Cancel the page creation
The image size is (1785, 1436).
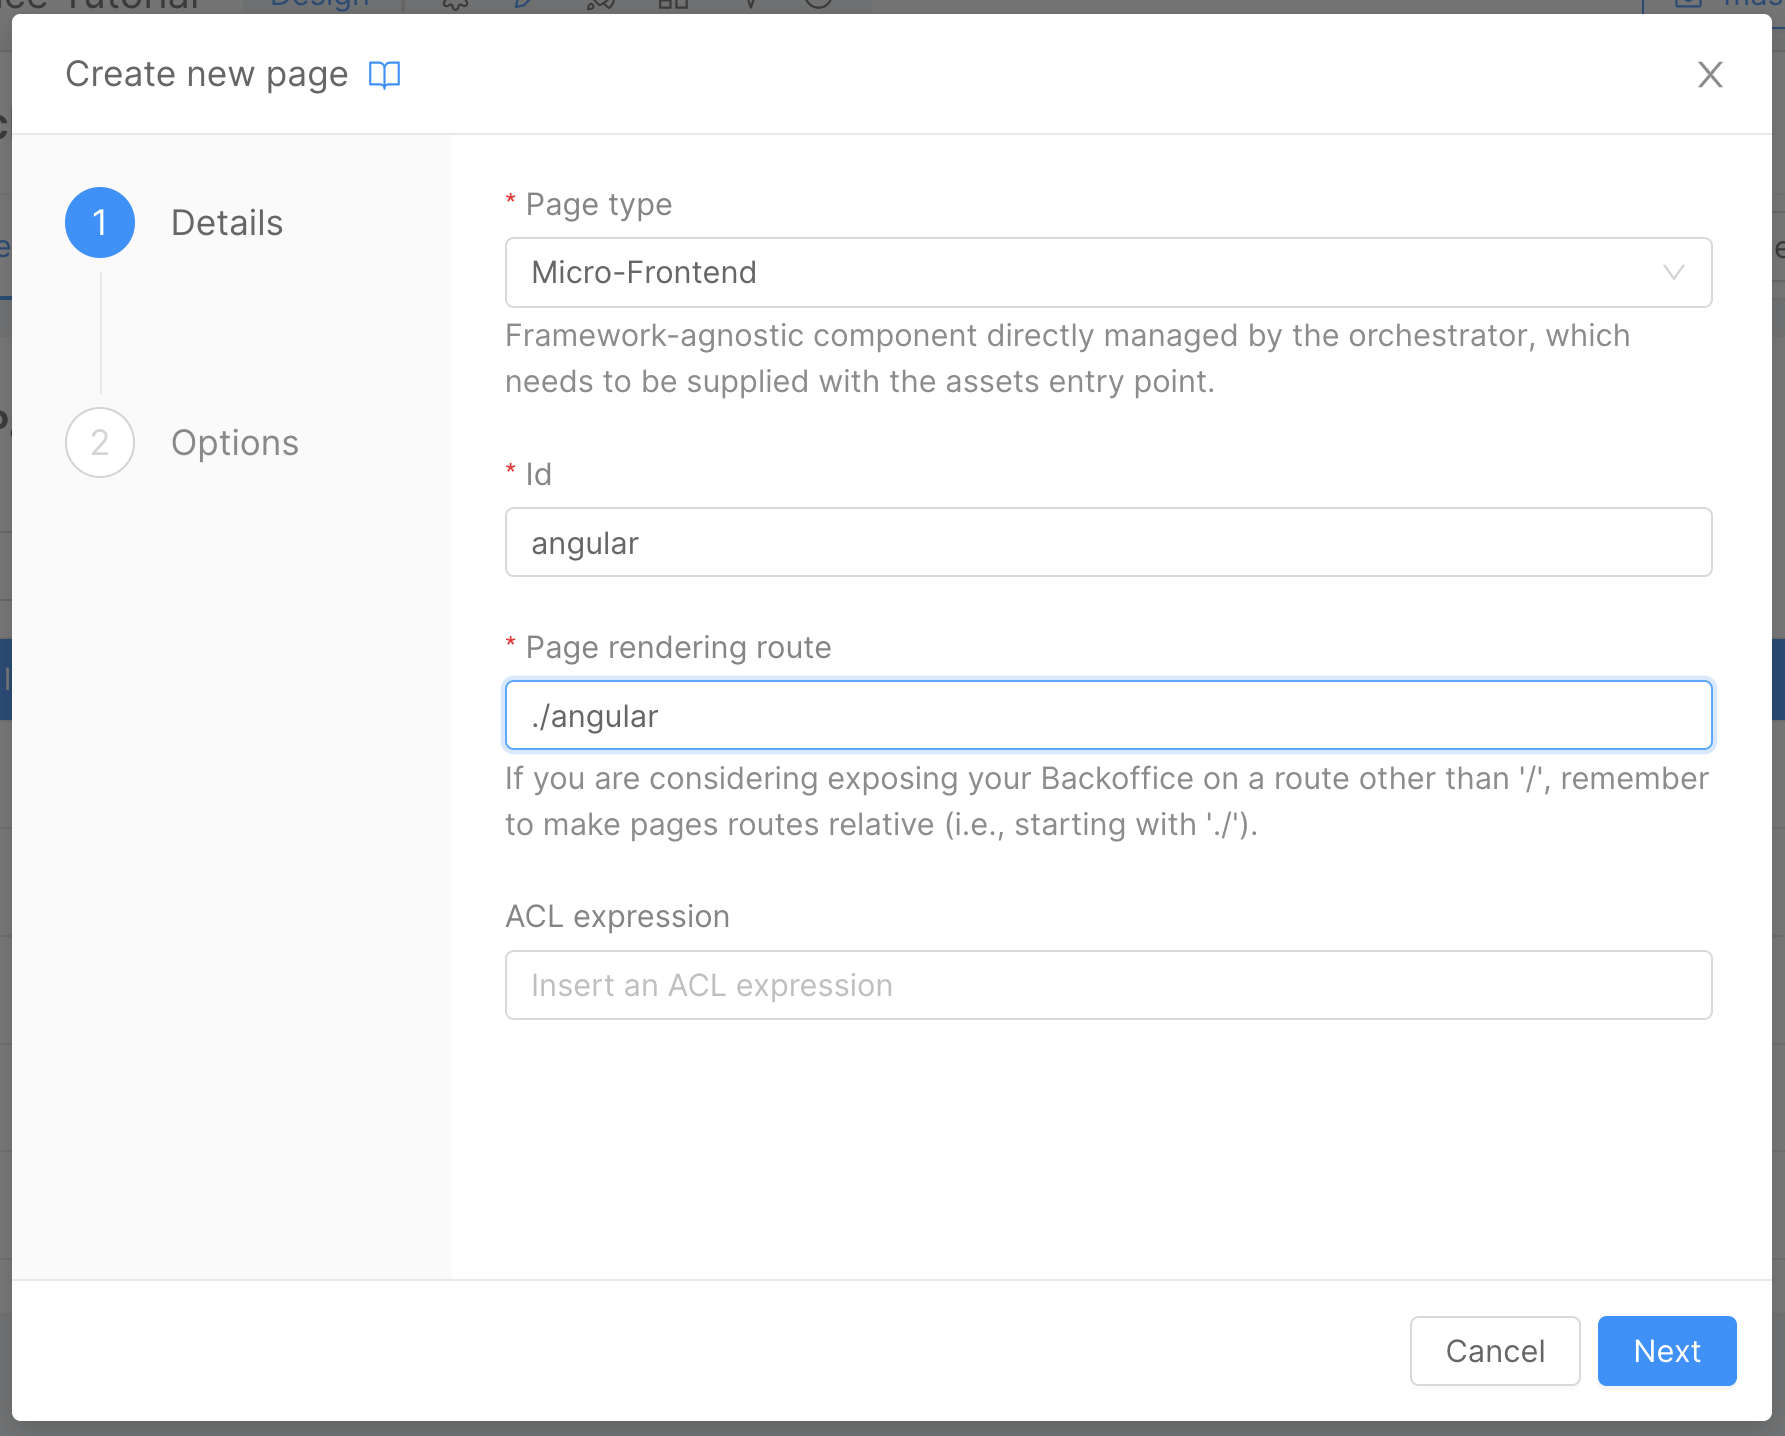tap(1494, 1351)
